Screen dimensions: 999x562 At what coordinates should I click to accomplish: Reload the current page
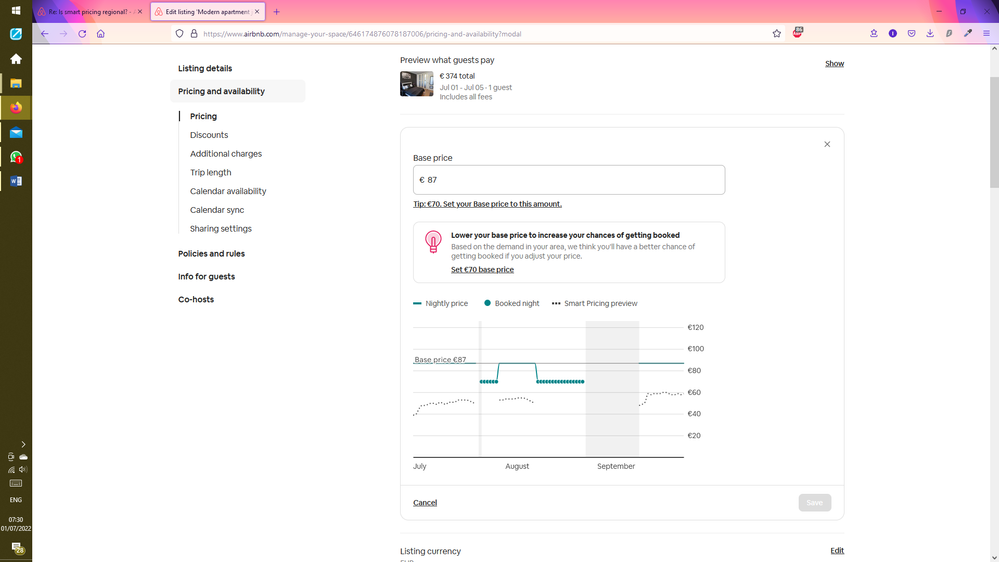pyautogui.click(x=82, y=33)
